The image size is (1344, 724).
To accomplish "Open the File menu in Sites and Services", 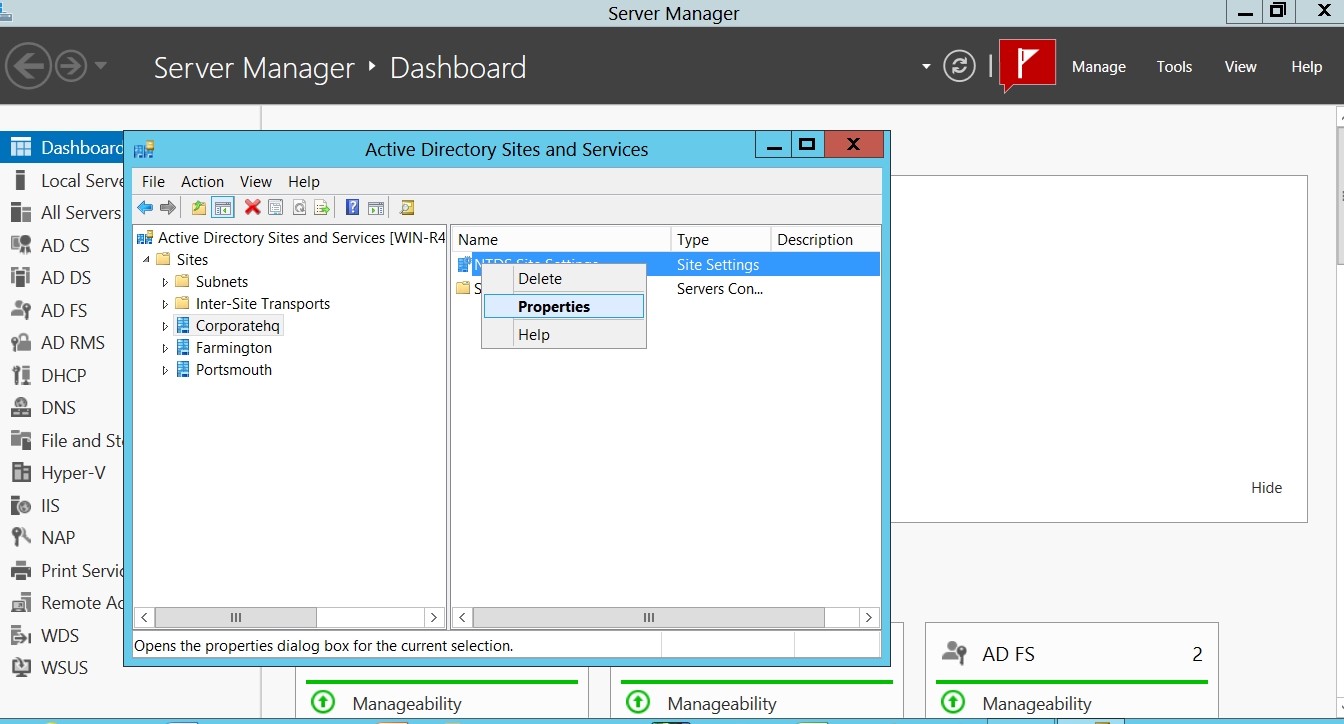I will [x=153, y=181].
